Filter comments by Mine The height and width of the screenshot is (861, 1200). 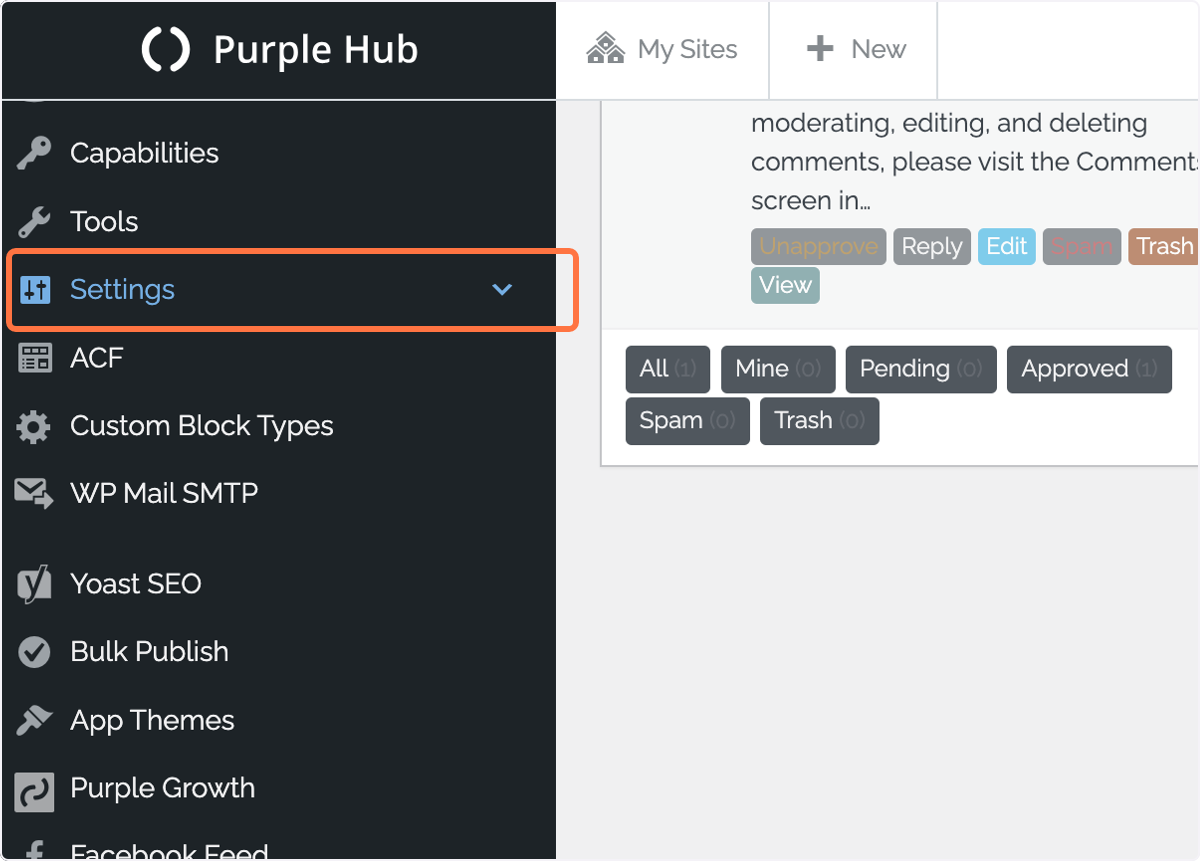tap(778, 369)
